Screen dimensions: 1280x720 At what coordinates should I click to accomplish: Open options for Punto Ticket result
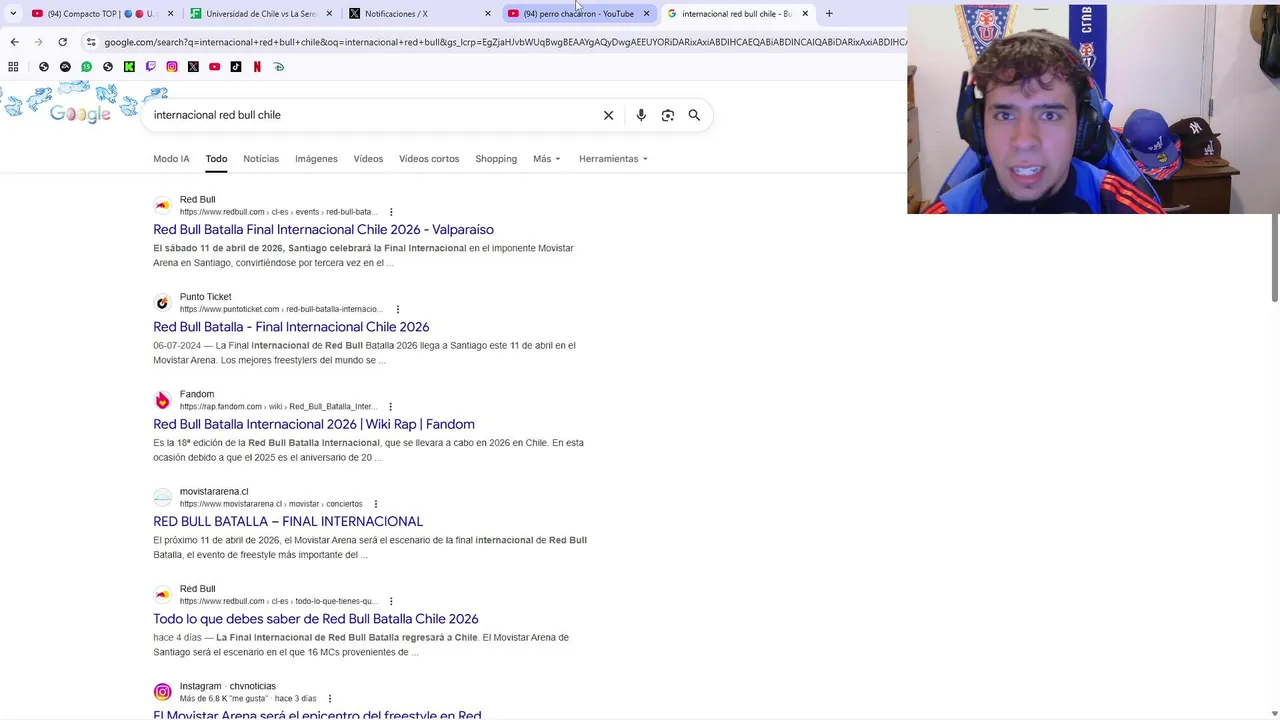398,309
